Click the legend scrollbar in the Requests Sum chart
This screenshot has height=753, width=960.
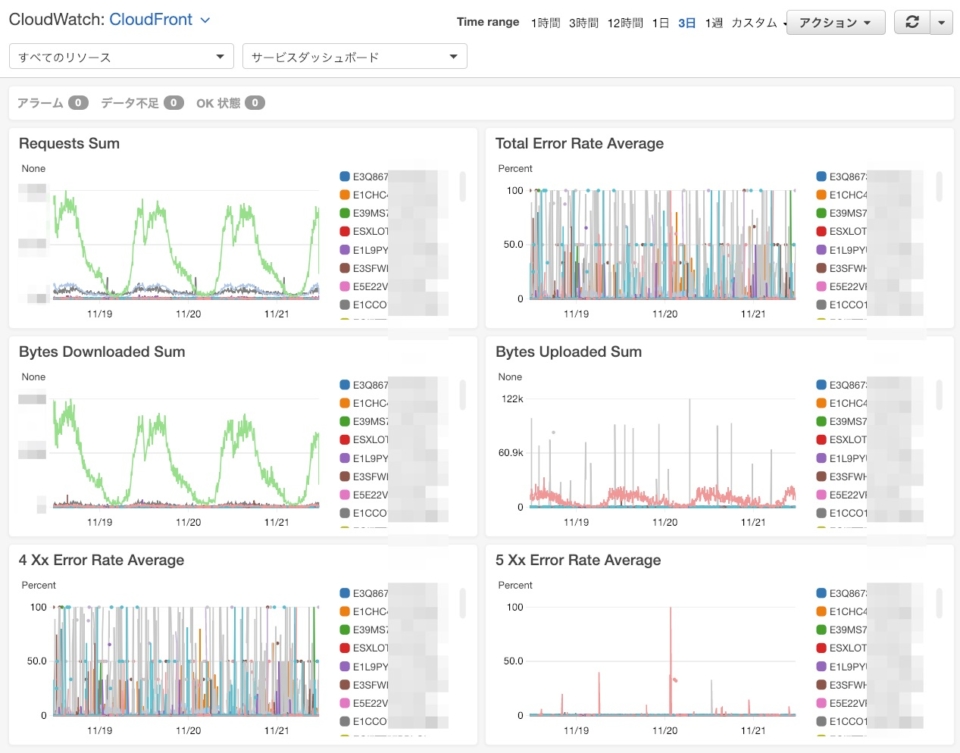click(x=460, y=185)
